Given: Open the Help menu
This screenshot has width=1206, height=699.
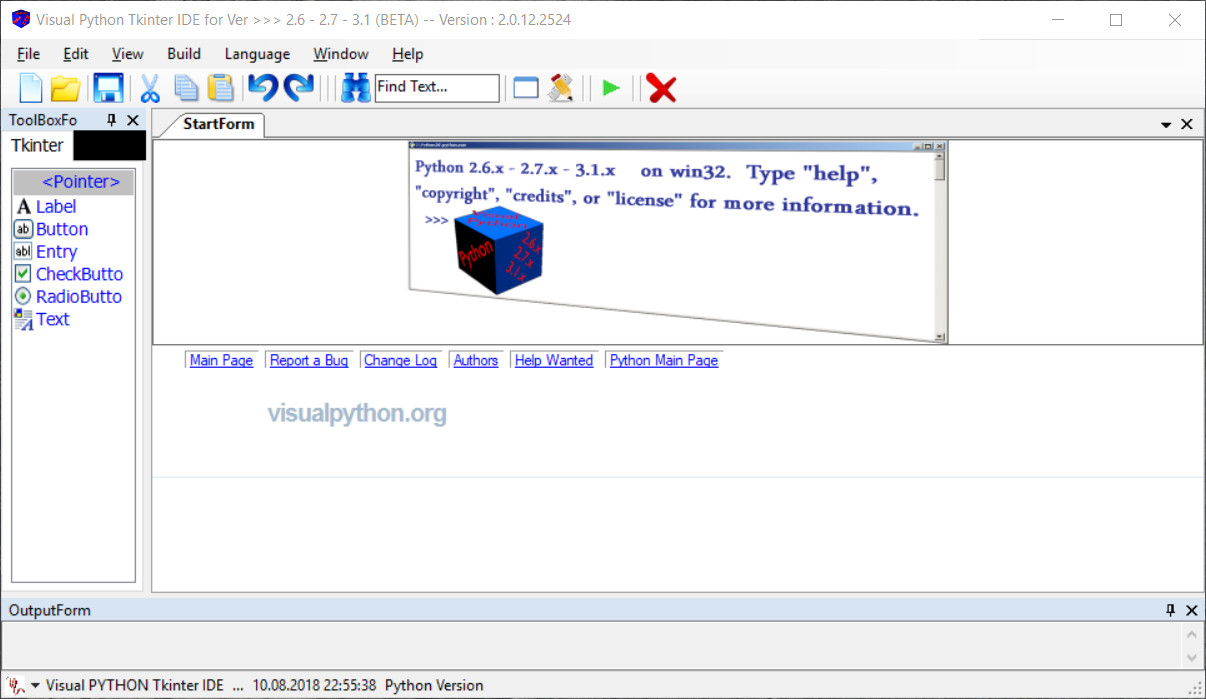Looking at the screenshot, I should click(x=408, y=54).
